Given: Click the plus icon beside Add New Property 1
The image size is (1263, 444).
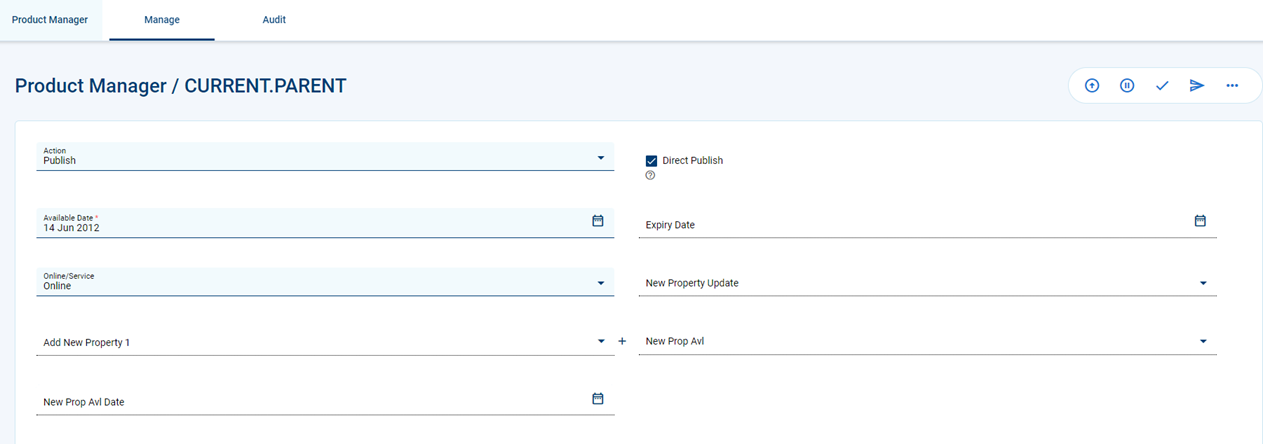Looking at the screenshot, I should 622,341.
